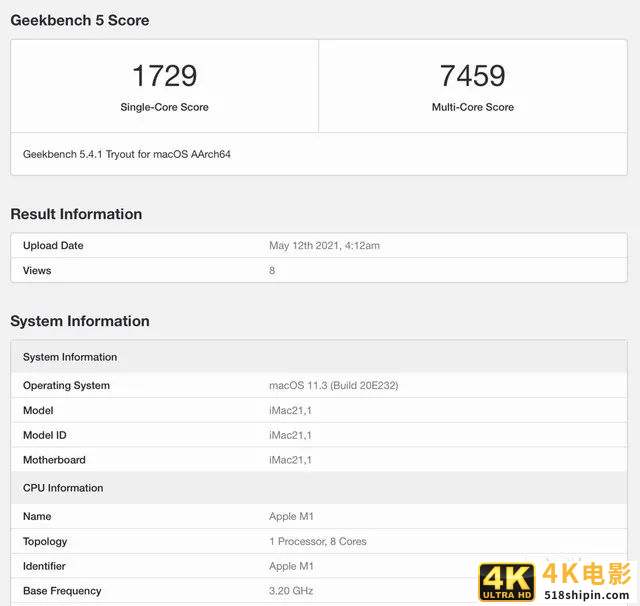Click the Motherboard row label
Screen dimensions: 640x606
point(54,461)
